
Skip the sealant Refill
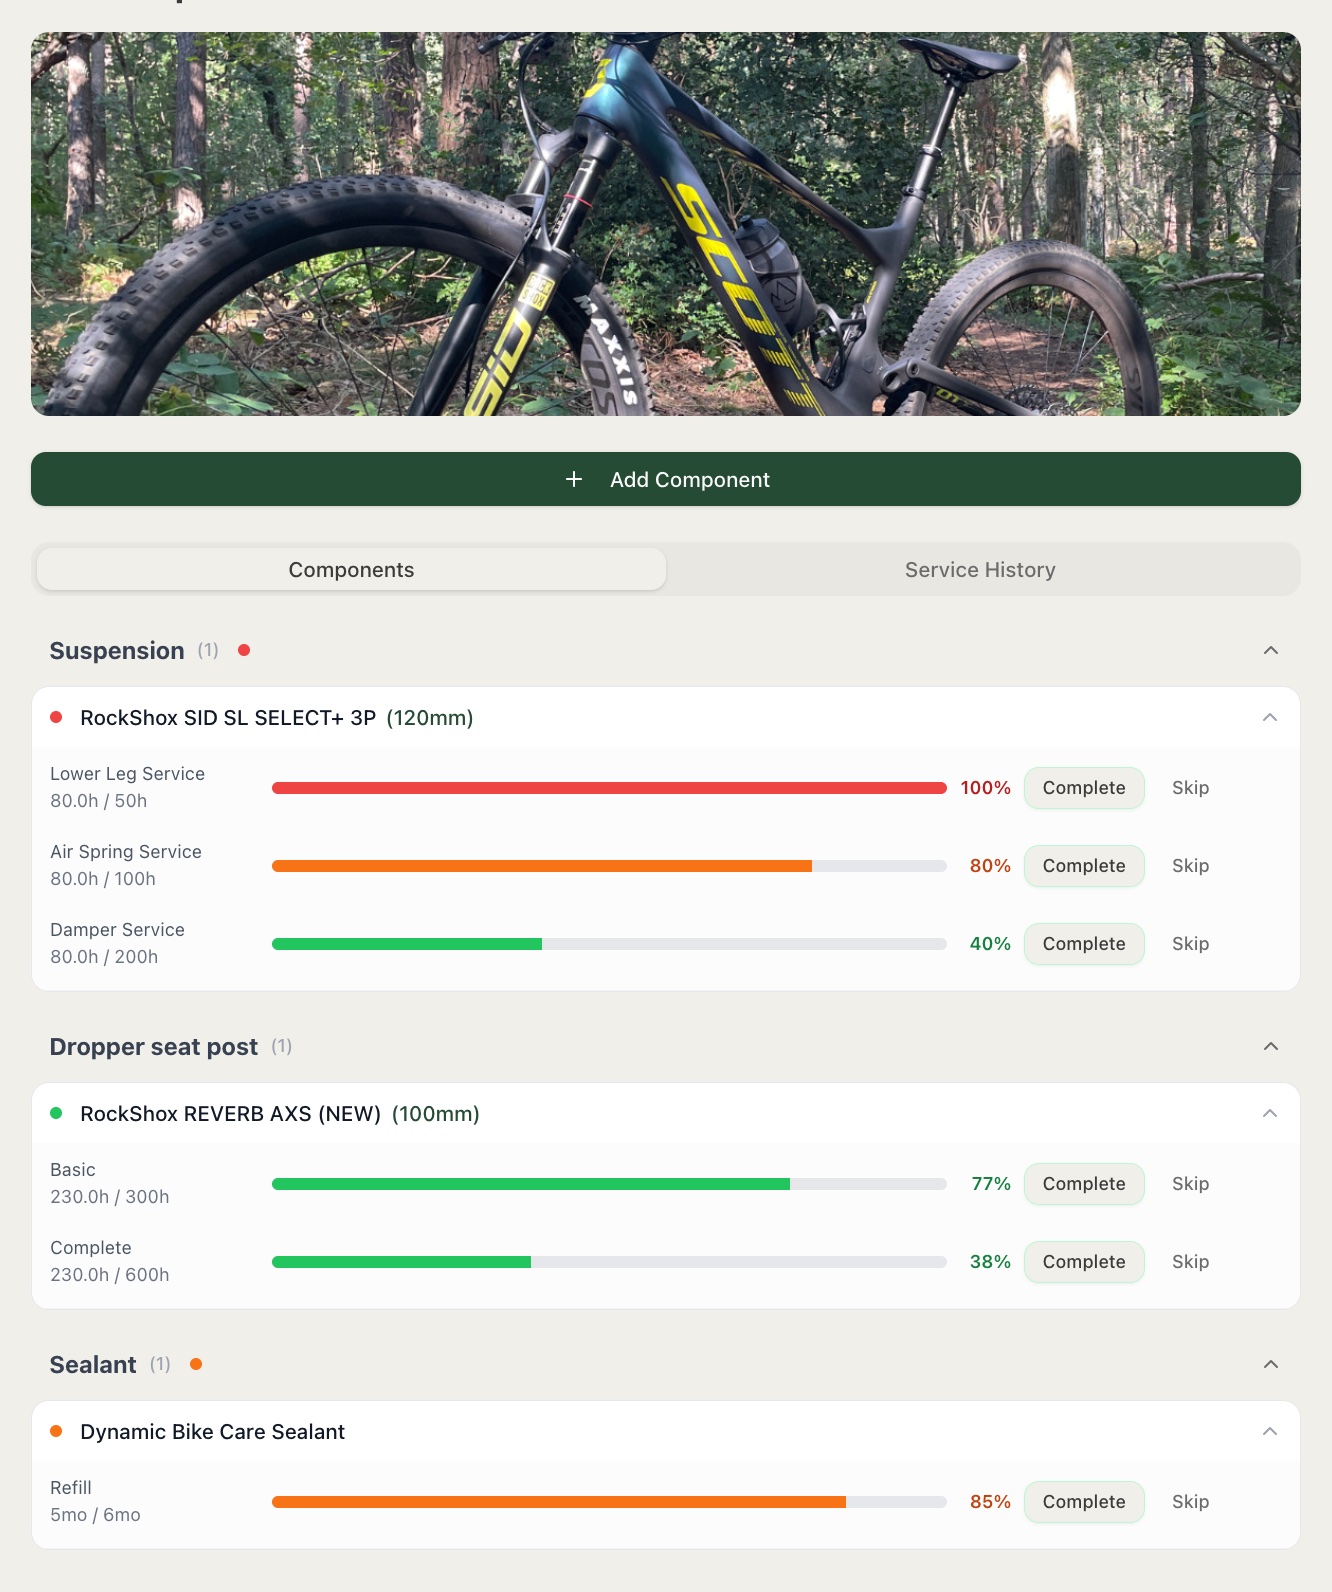(1190, 1502)
